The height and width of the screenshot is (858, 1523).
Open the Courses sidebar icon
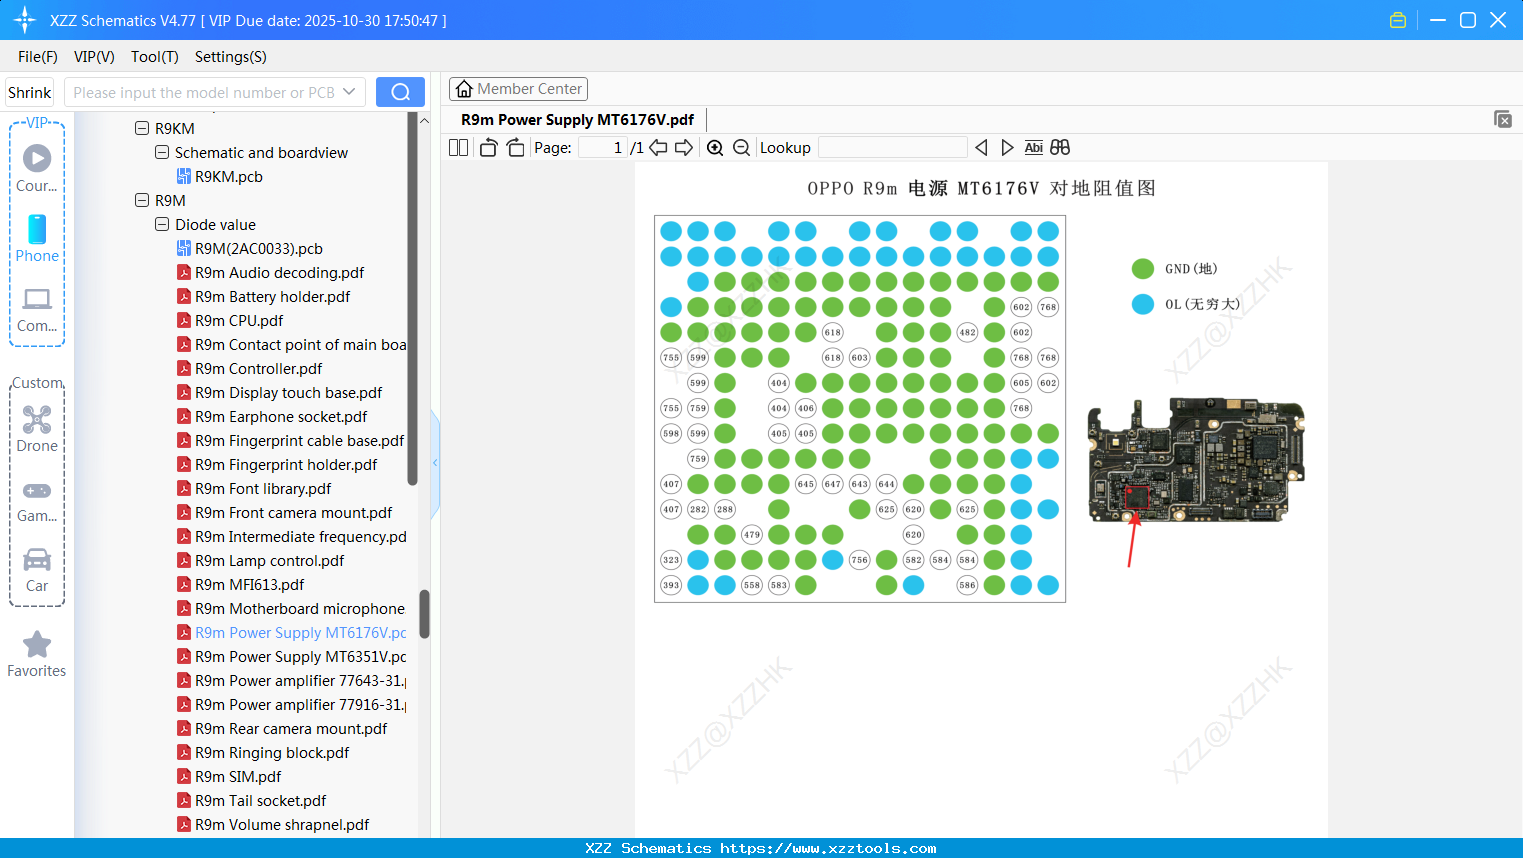coord(37,167)
